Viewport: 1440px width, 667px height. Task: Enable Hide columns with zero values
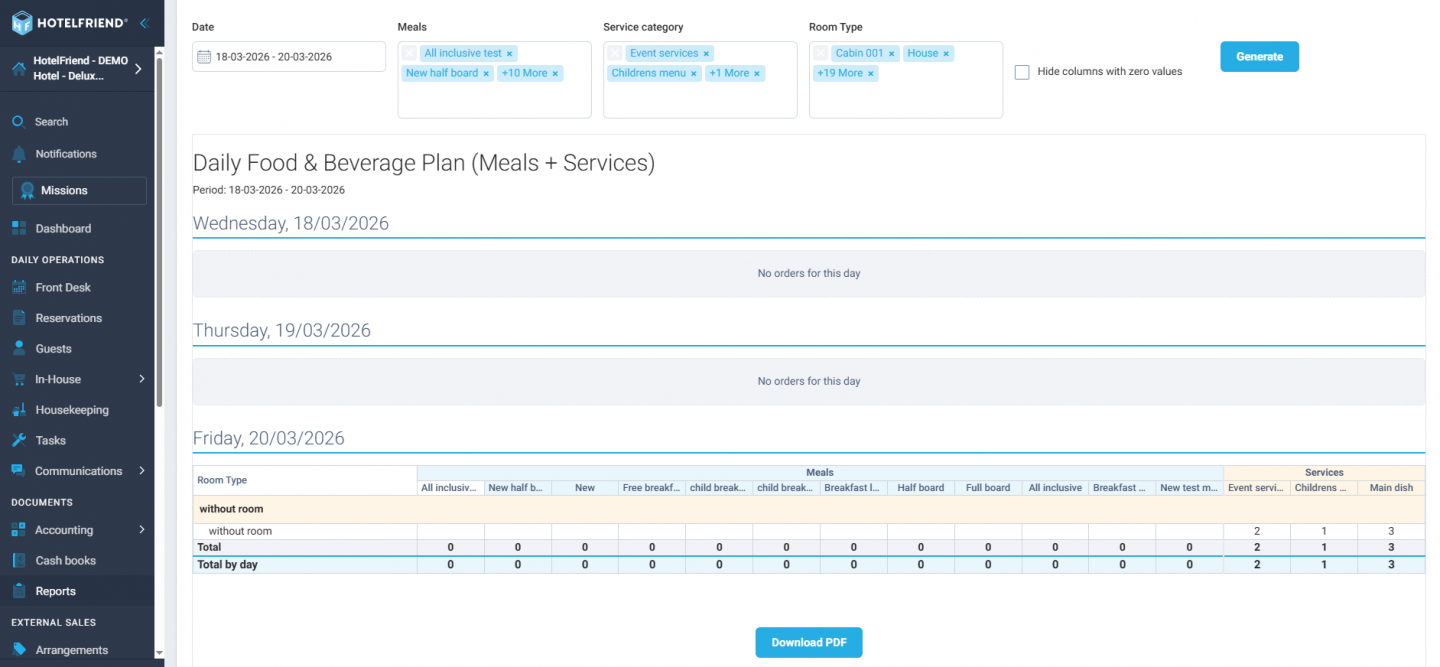pyautogui.click(x=1021, y=71)
